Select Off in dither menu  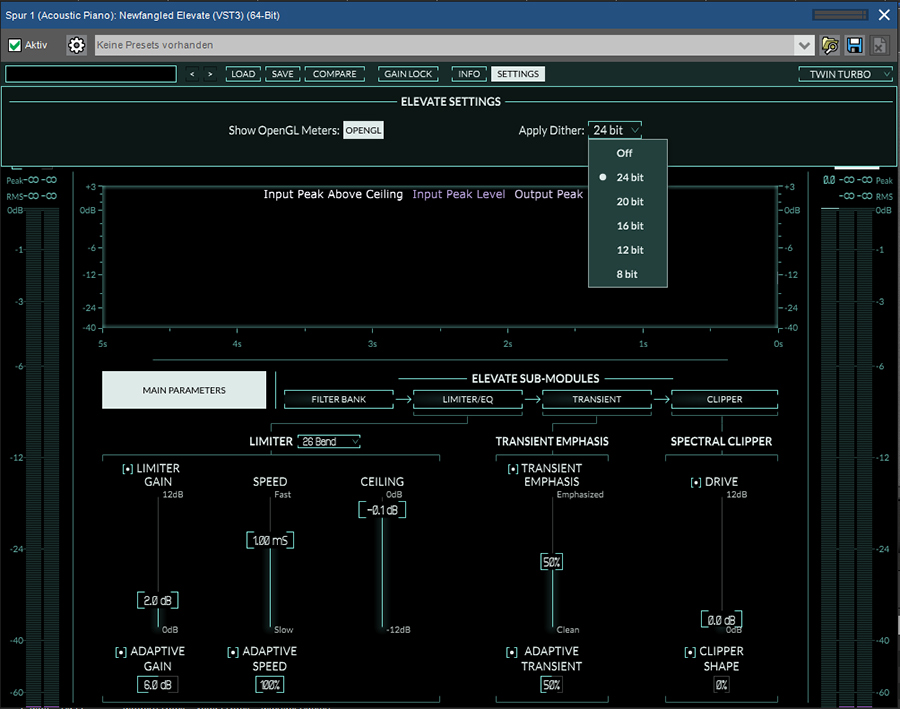tap(628, 153)
